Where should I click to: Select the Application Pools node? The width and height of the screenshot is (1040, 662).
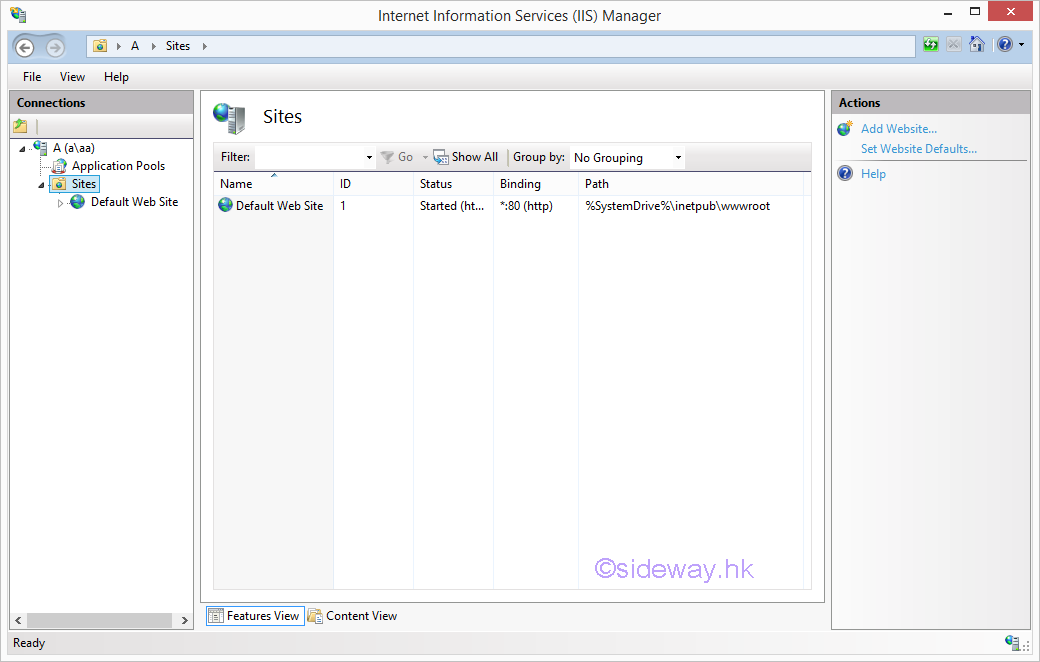118,166
